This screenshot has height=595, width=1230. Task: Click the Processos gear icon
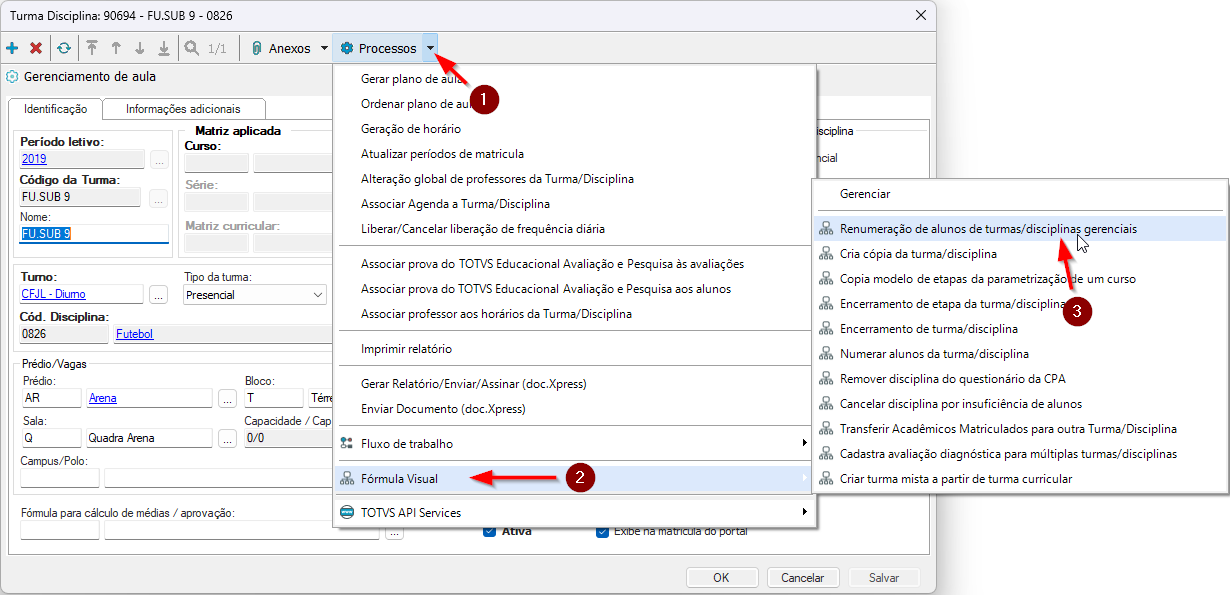click(x=347, y=48)
